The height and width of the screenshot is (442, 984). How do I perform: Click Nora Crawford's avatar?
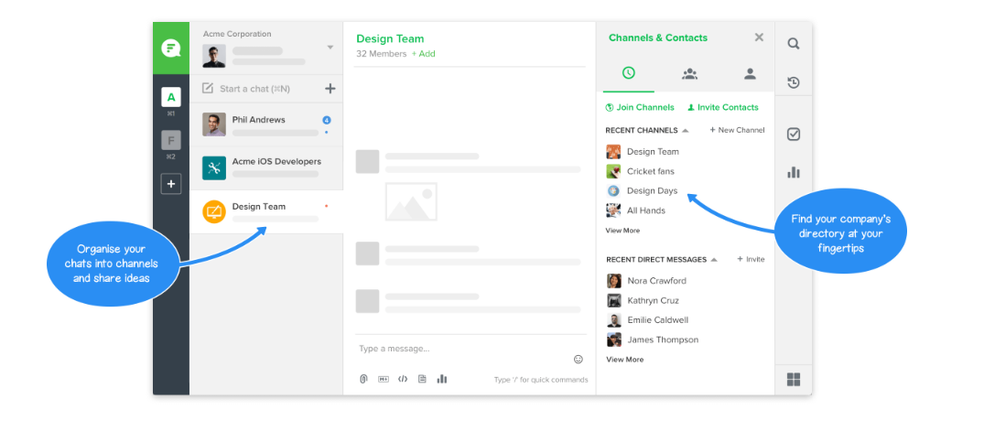tap(614, 281)
